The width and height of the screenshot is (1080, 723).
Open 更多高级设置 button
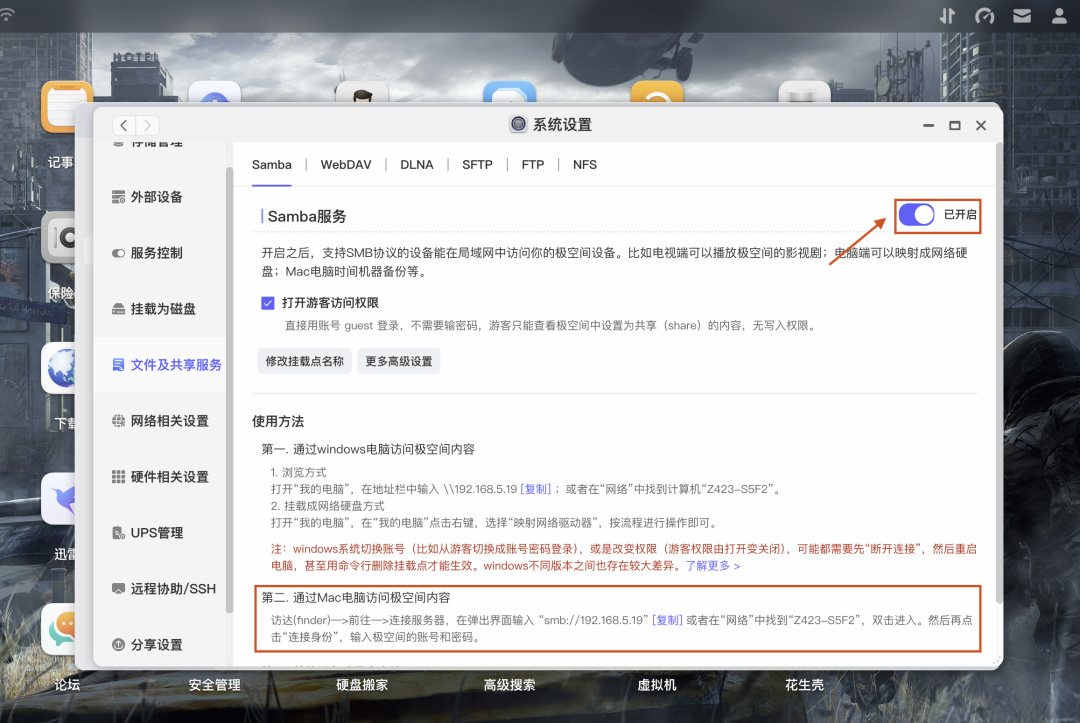pos(399,361)
